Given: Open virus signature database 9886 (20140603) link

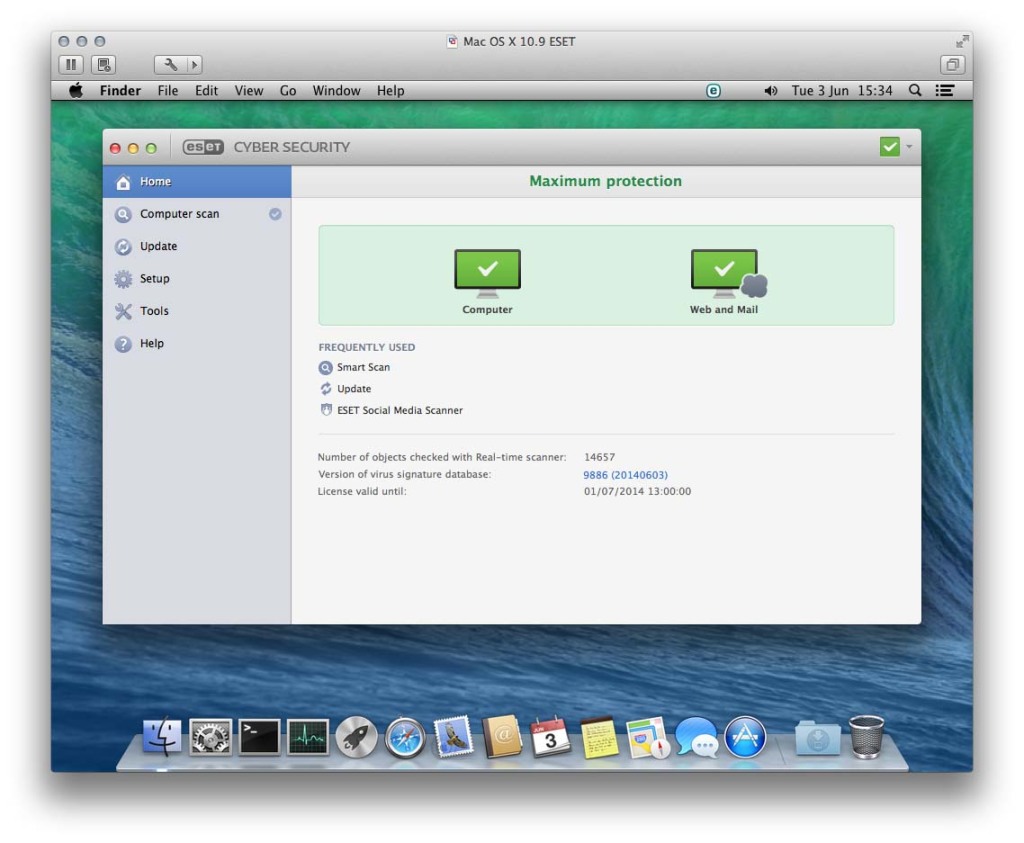Looking at the screenshot, I should [x=625, y=475].
